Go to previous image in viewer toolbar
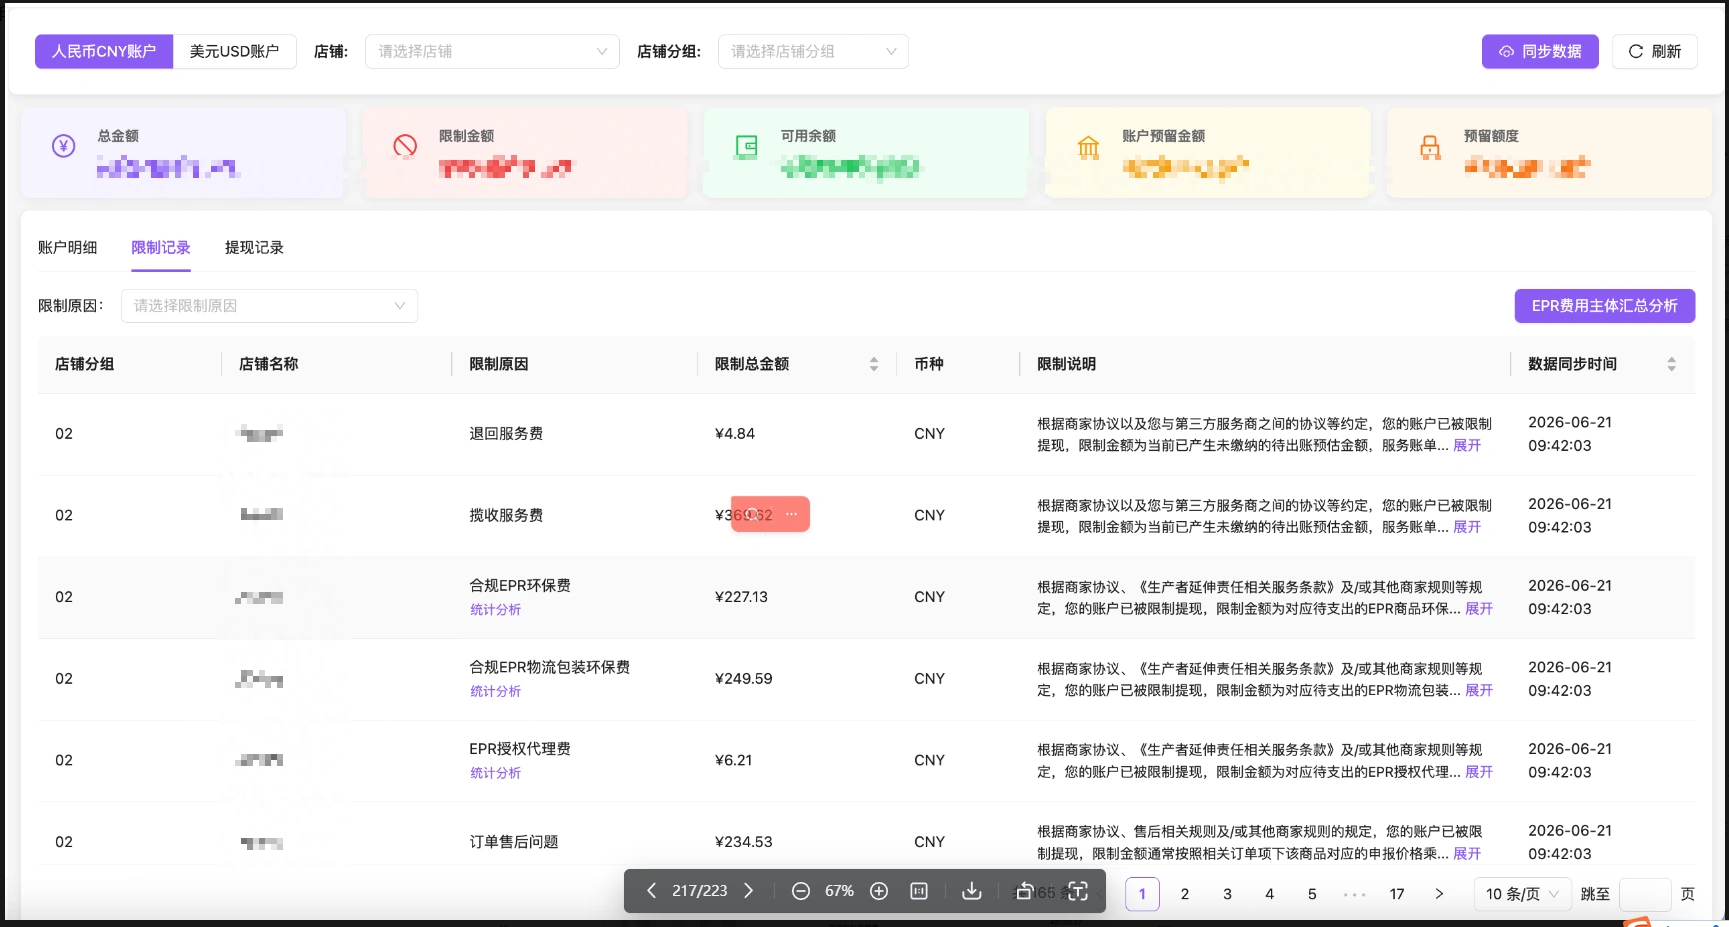The width and height of the screenshot is (1729, 927). tap(651, 891)
